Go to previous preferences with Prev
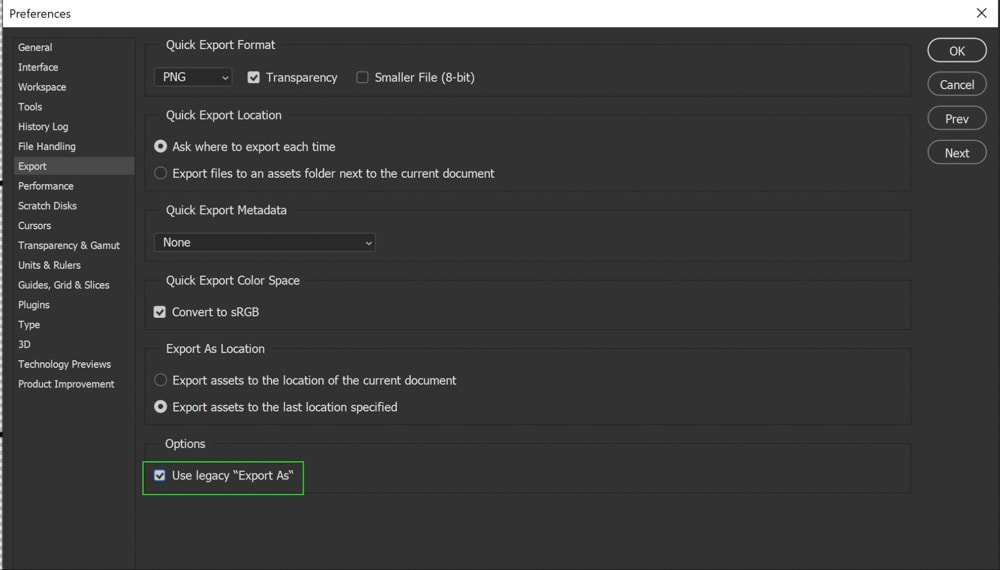This screenshot has width=1000, height=570. 957,118
